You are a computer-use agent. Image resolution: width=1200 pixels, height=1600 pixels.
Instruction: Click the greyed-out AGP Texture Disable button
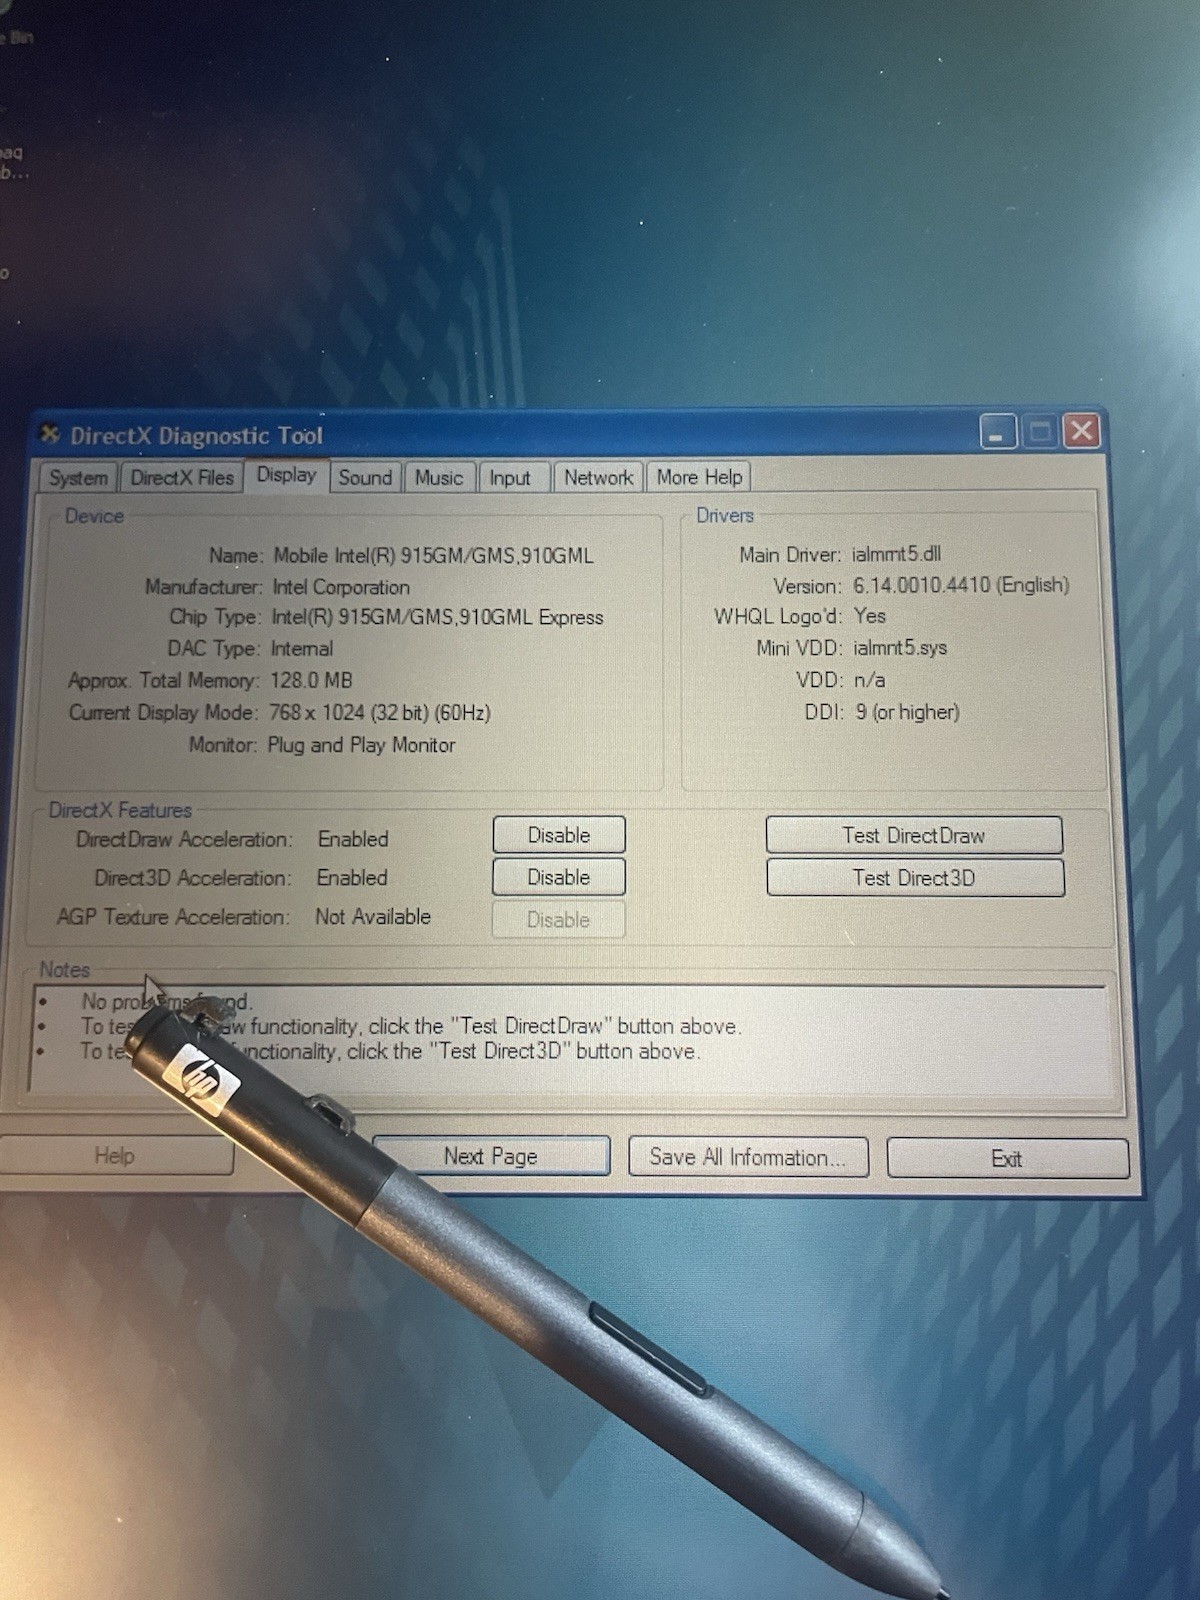pyautogui.click(x=559, y=919)
